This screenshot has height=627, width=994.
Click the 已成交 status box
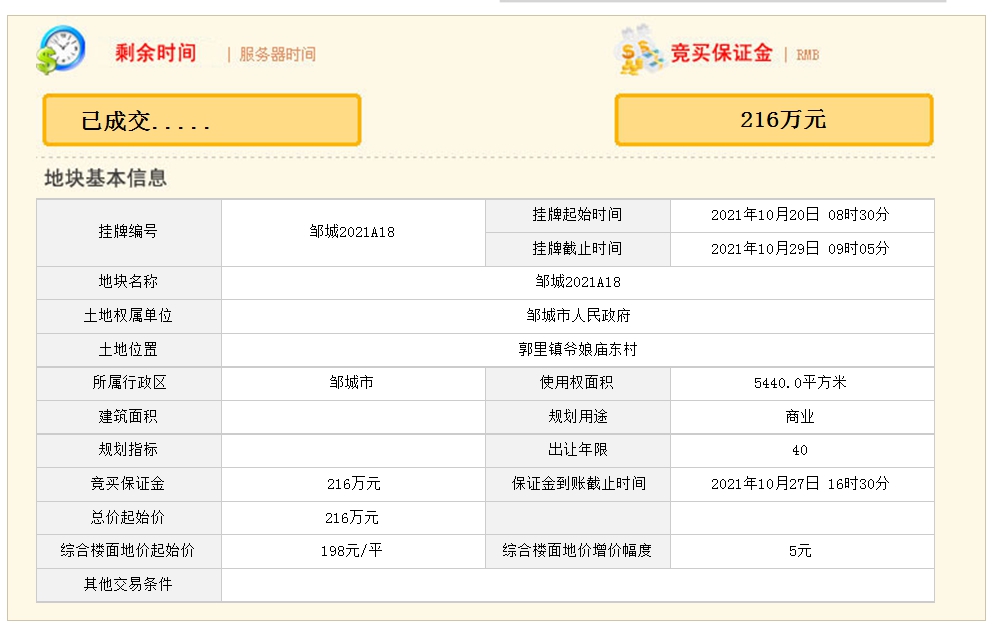point(202,120)
